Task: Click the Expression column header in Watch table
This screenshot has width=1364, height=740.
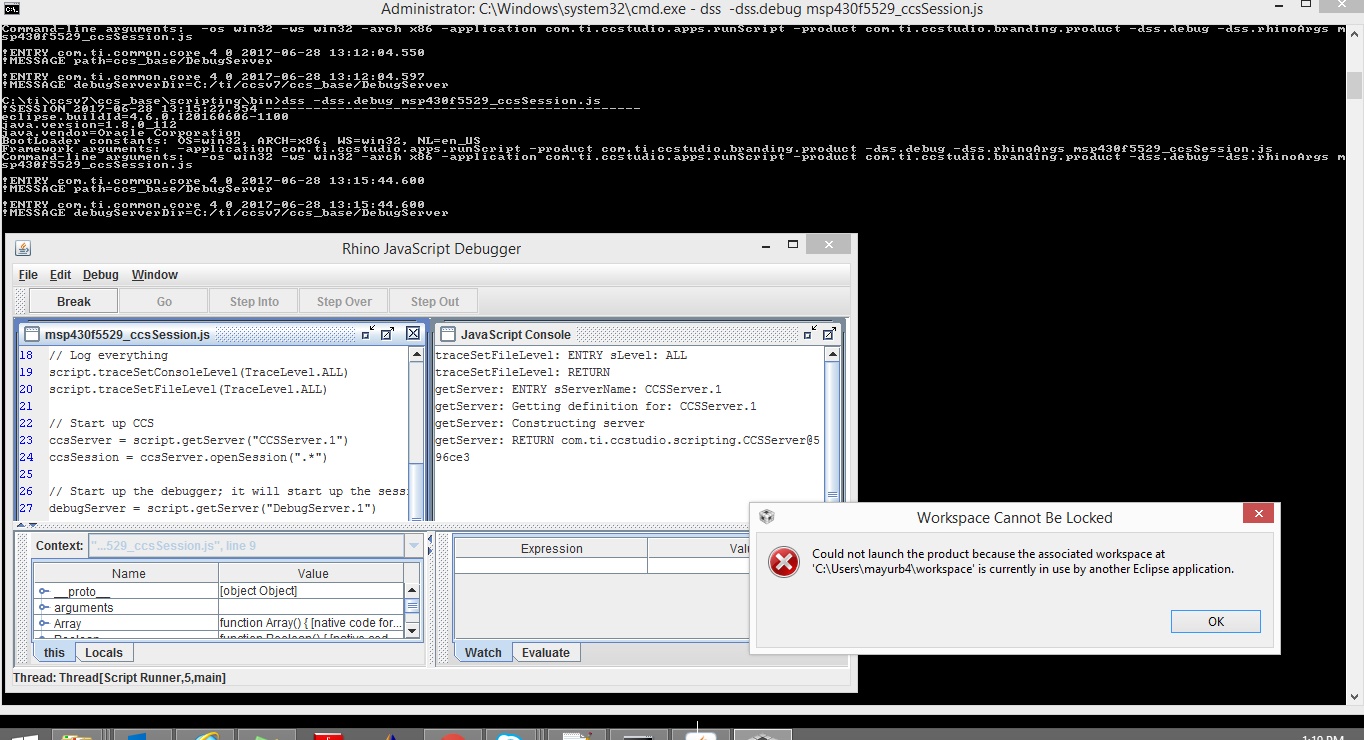Action: point(551,549)
